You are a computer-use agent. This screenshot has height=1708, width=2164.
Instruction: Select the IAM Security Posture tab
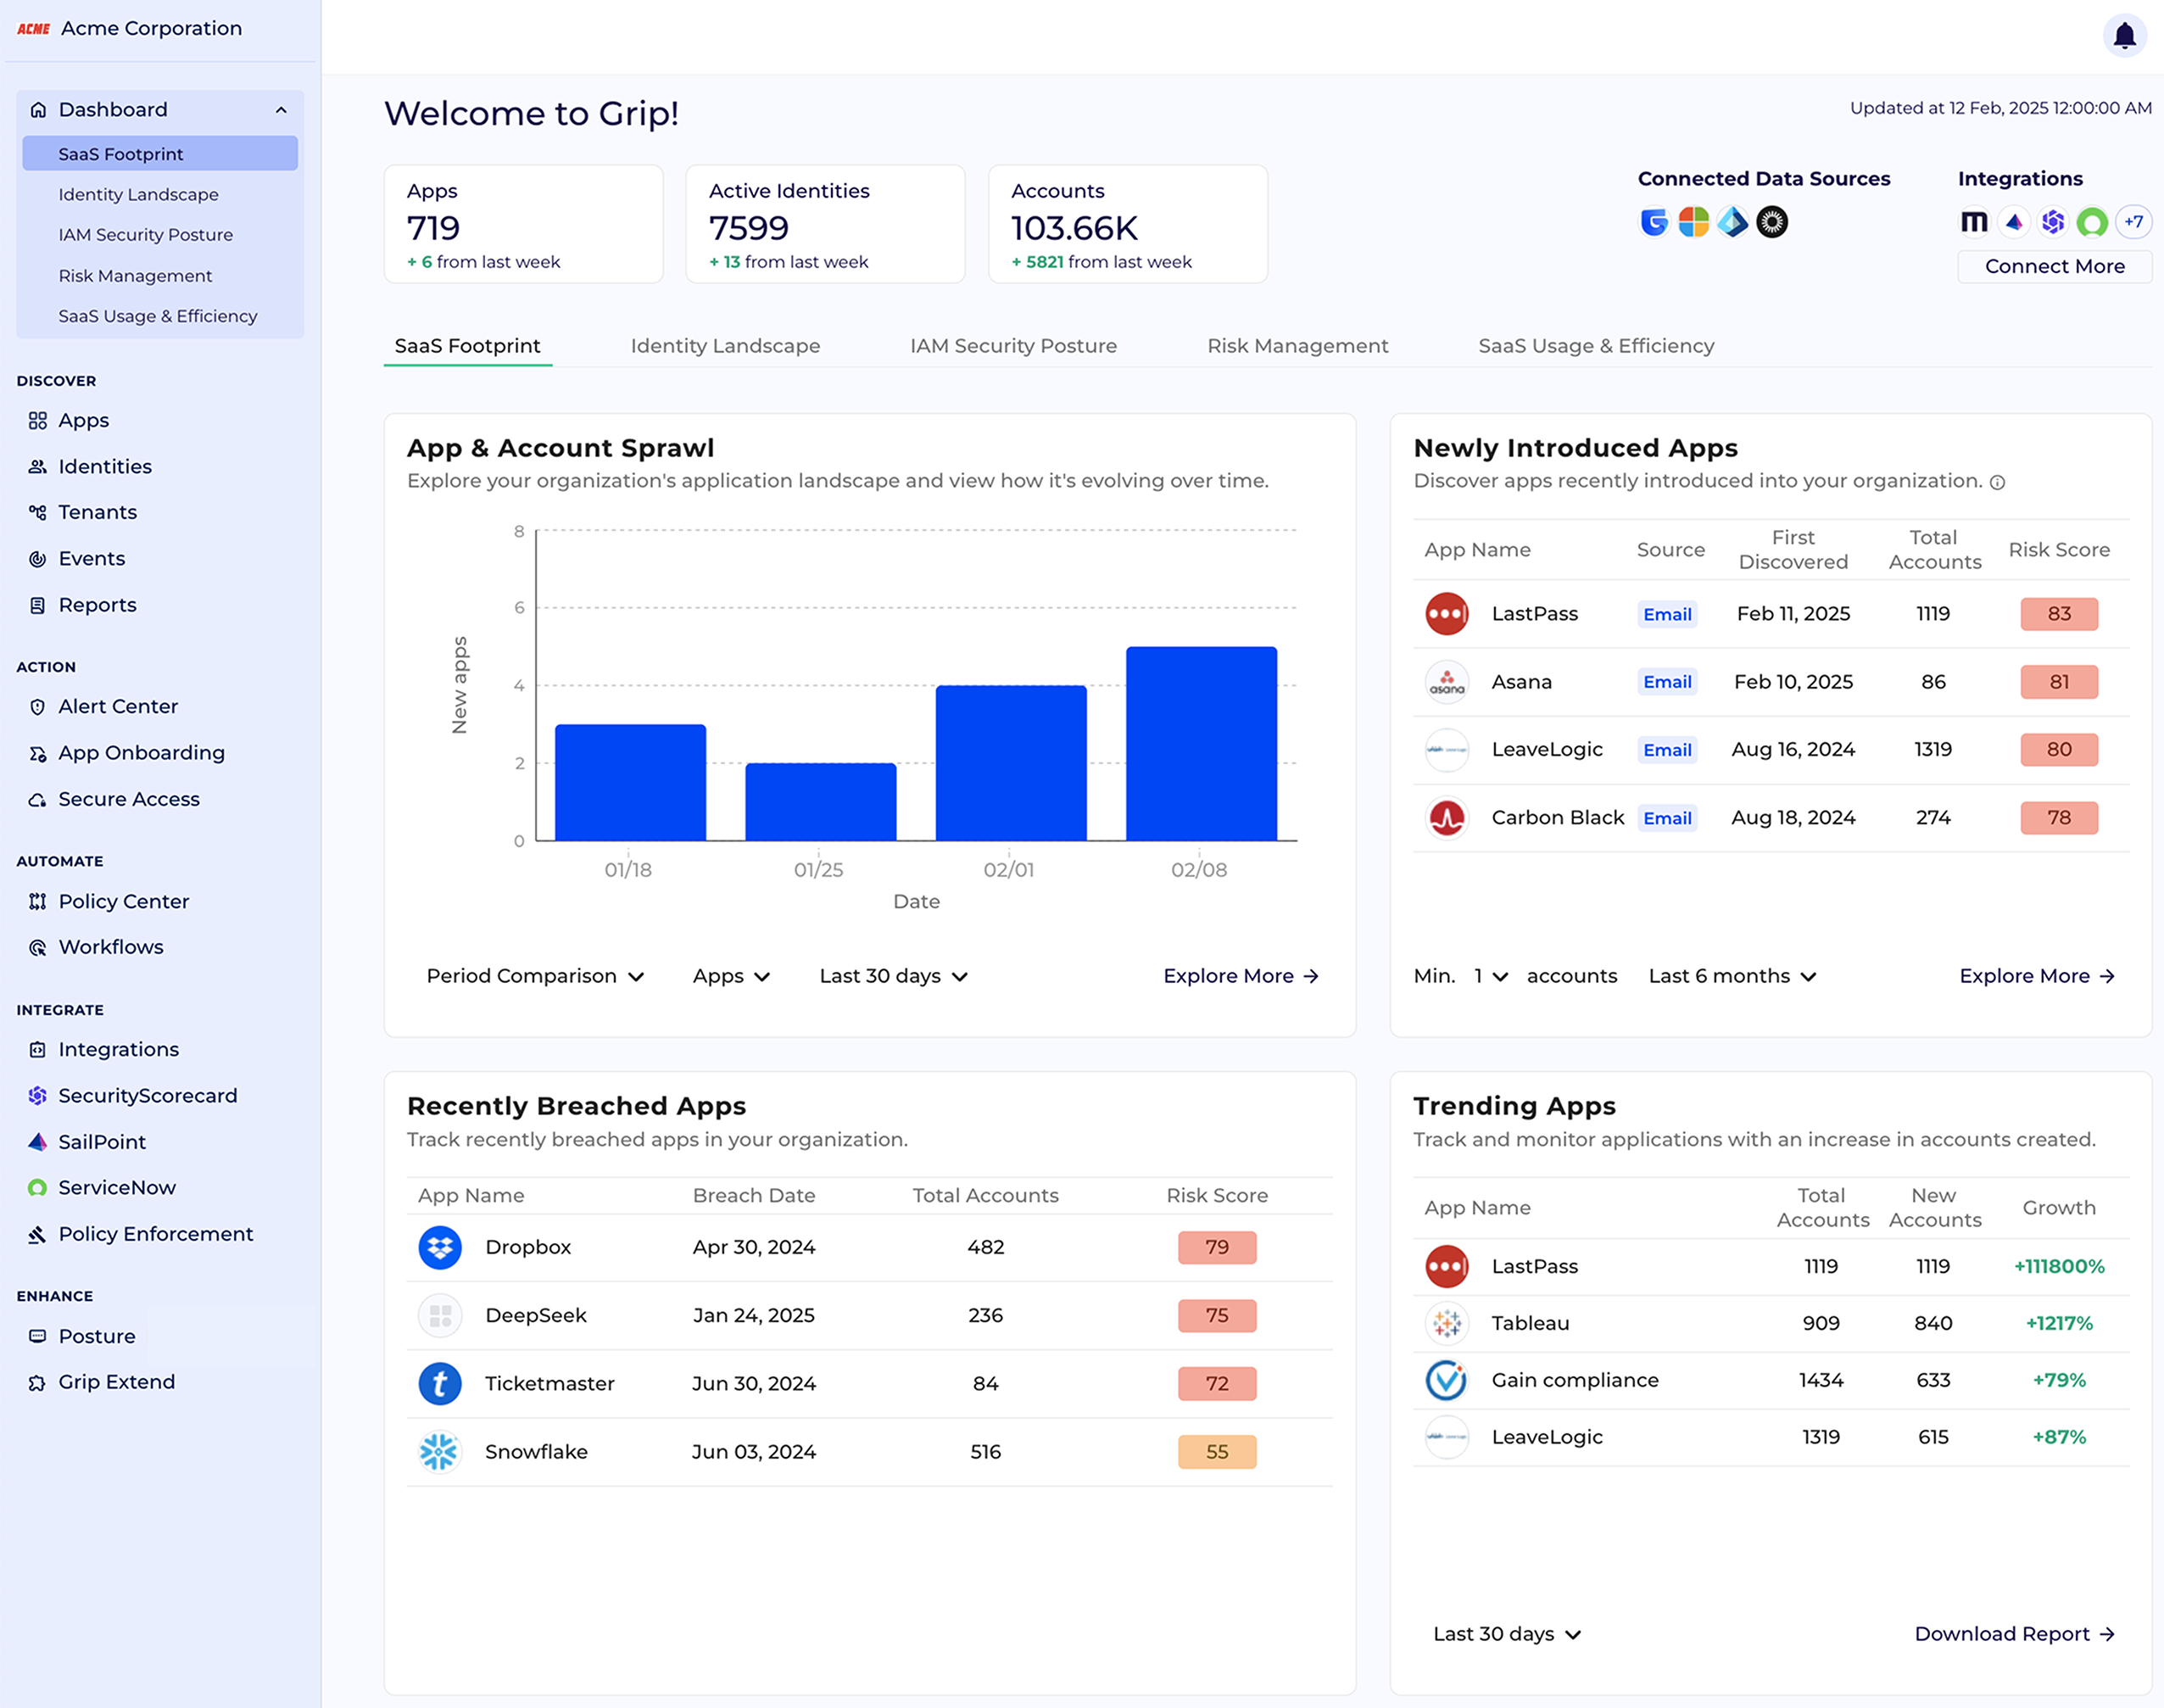1013,344
